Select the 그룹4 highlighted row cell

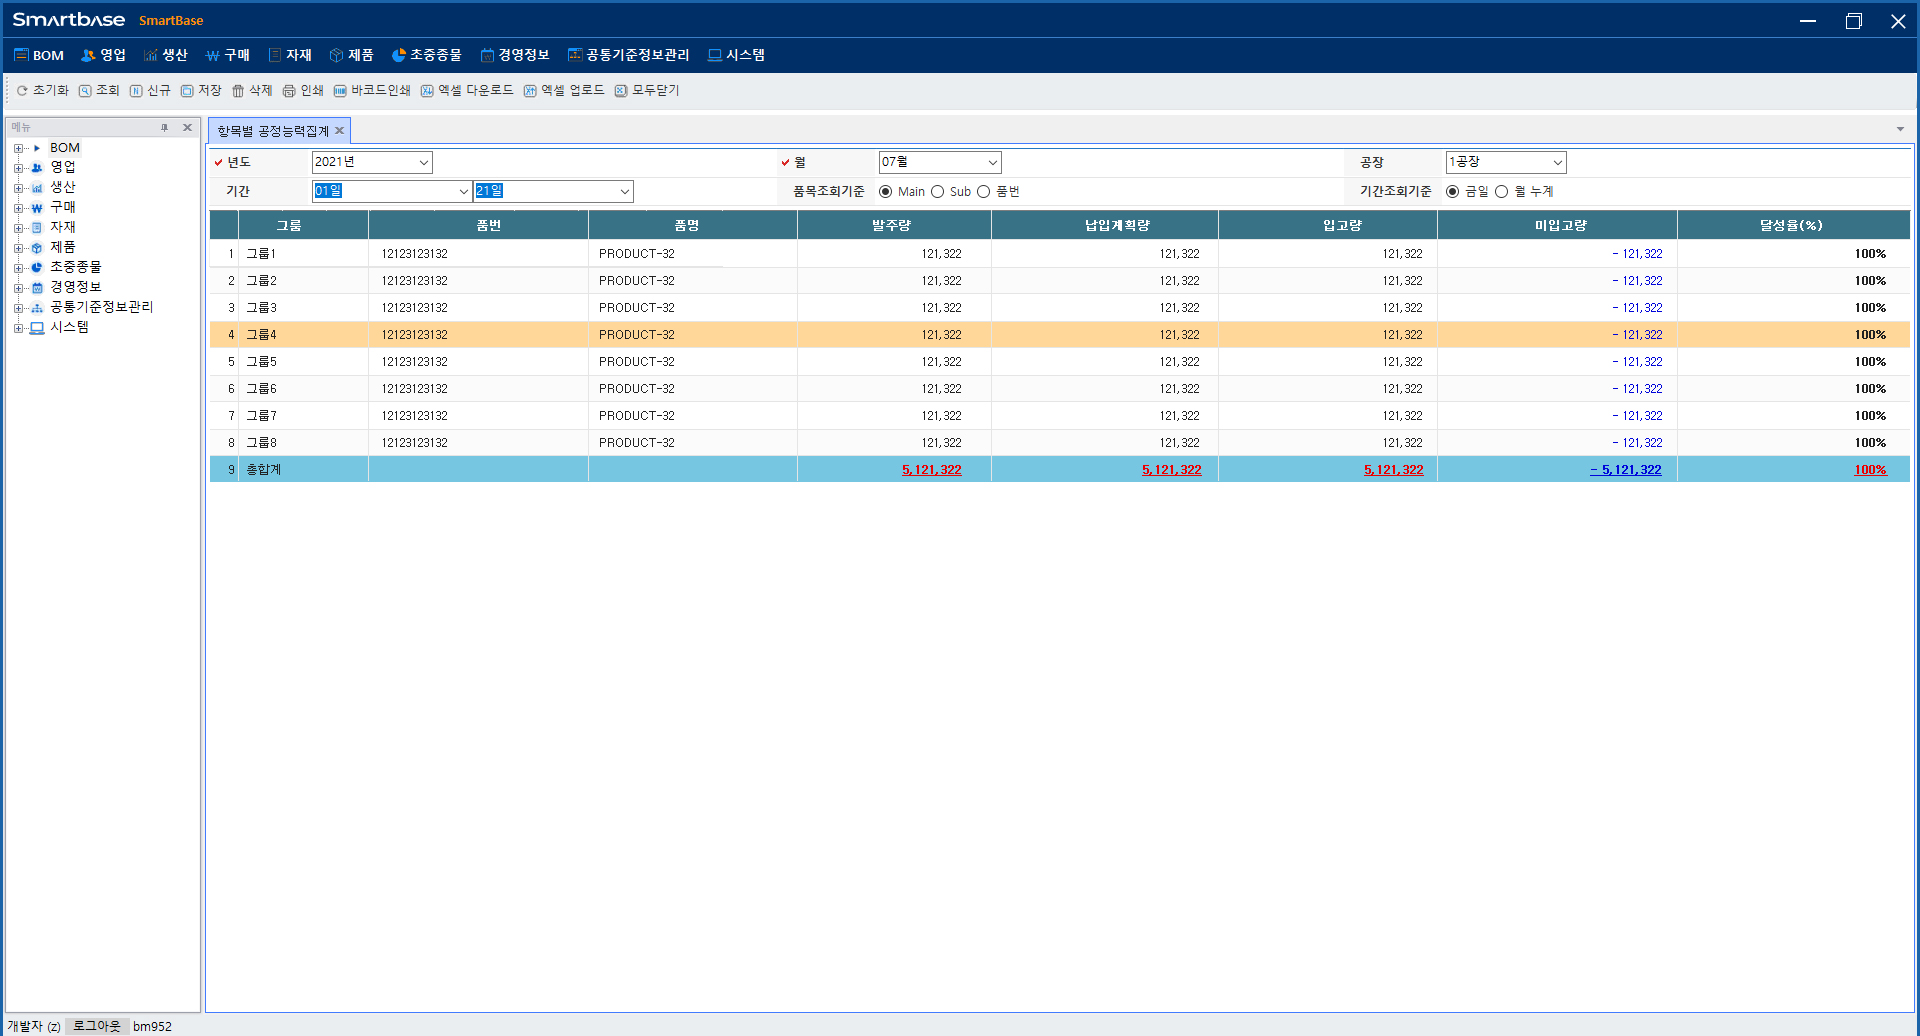(x=303, y=335)
